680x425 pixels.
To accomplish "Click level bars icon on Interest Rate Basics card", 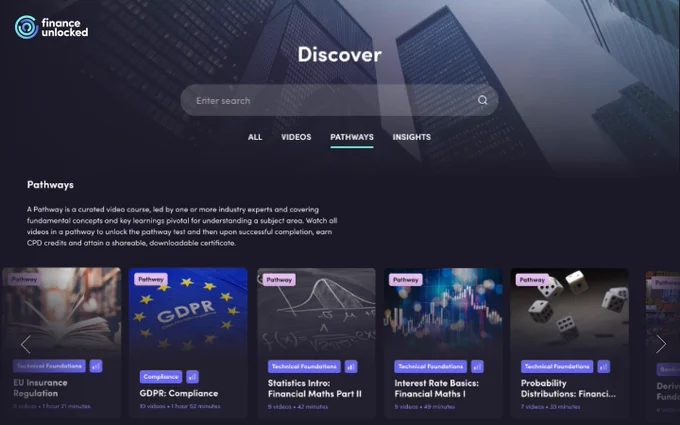I will pos(477,367).
